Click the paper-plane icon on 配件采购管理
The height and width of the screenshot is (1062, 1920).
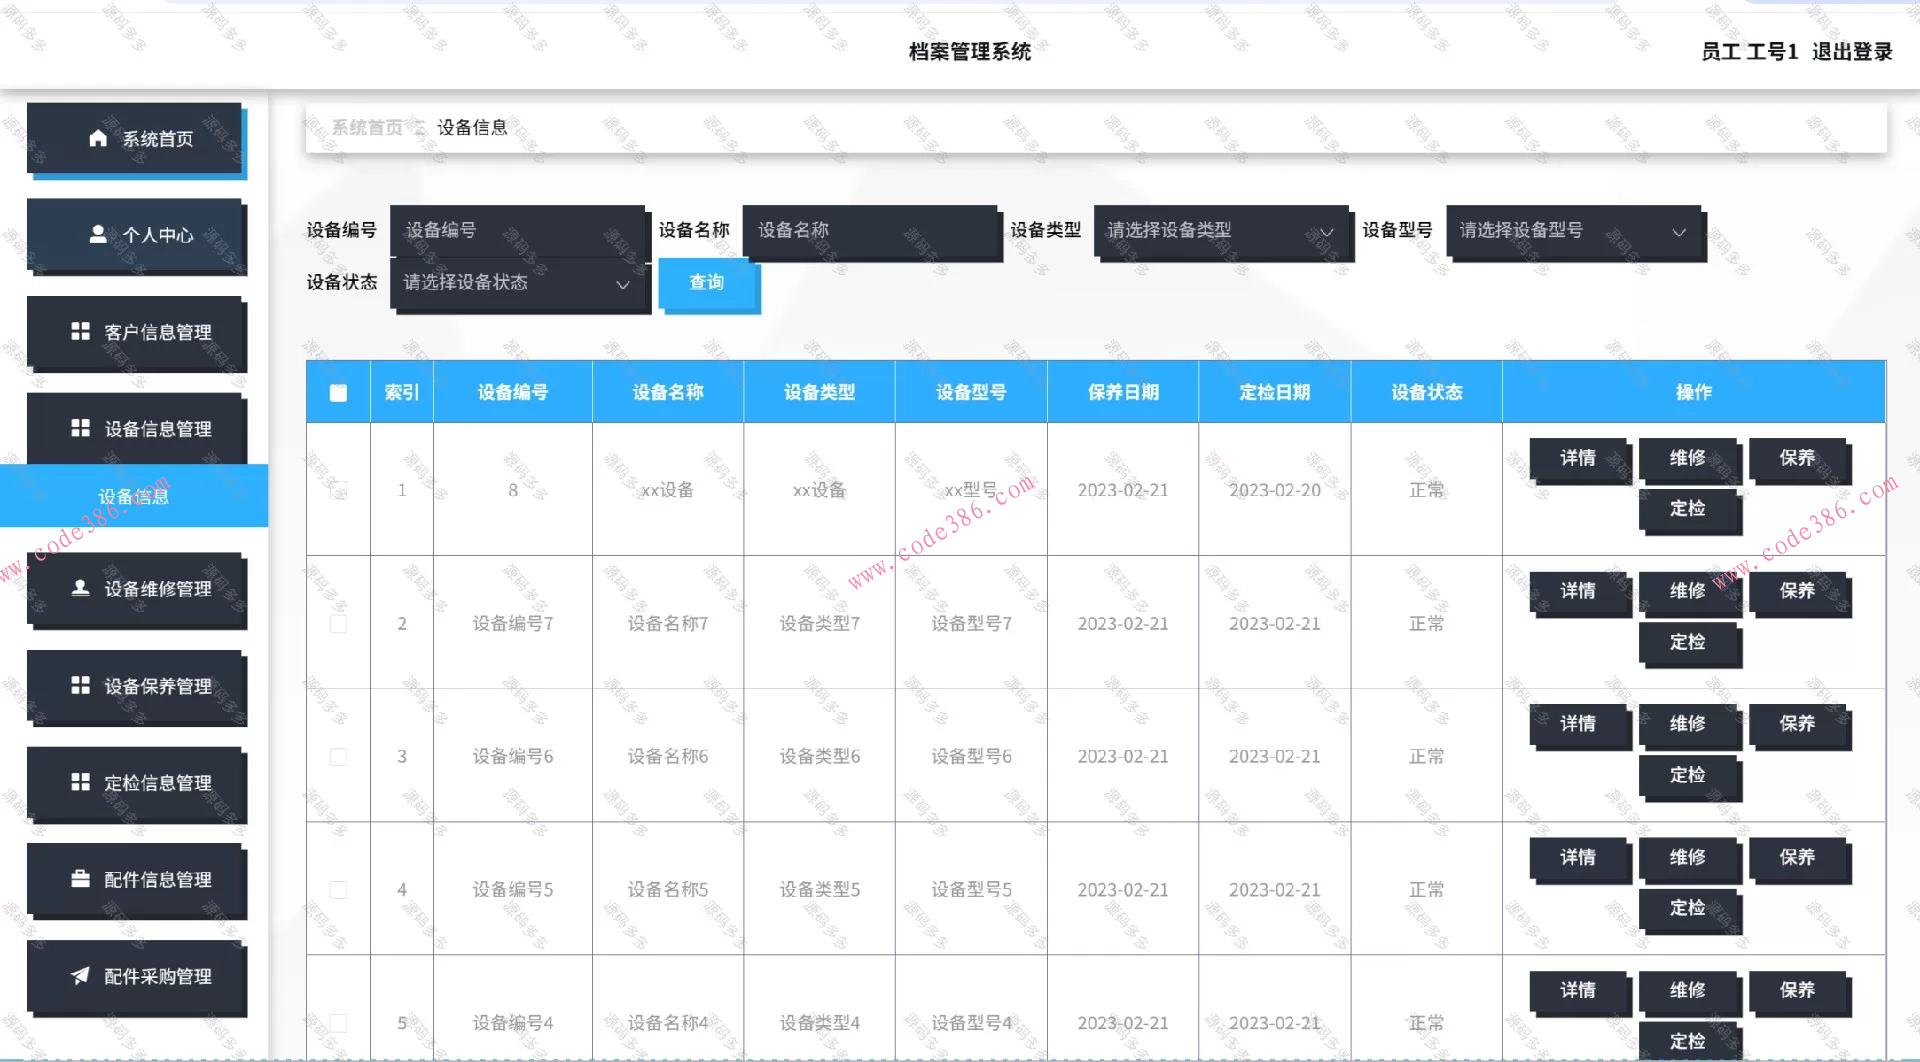tap(82, 977)
